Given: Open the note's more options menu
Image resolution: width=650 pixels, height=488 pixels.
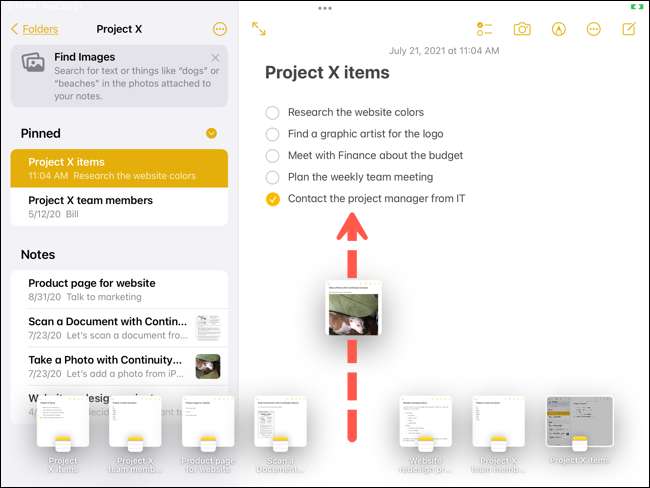Looking at the screenshot, I should tap(594, 29).
